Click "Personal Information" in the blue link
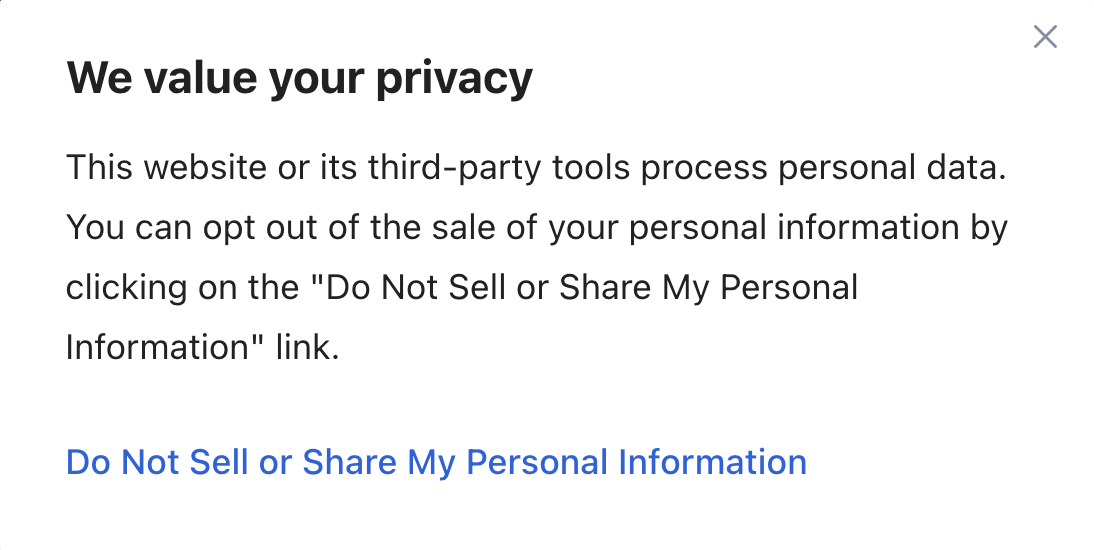Viewport: 1094px width, 550px height. pyautogui.click(x=637, y=462)
